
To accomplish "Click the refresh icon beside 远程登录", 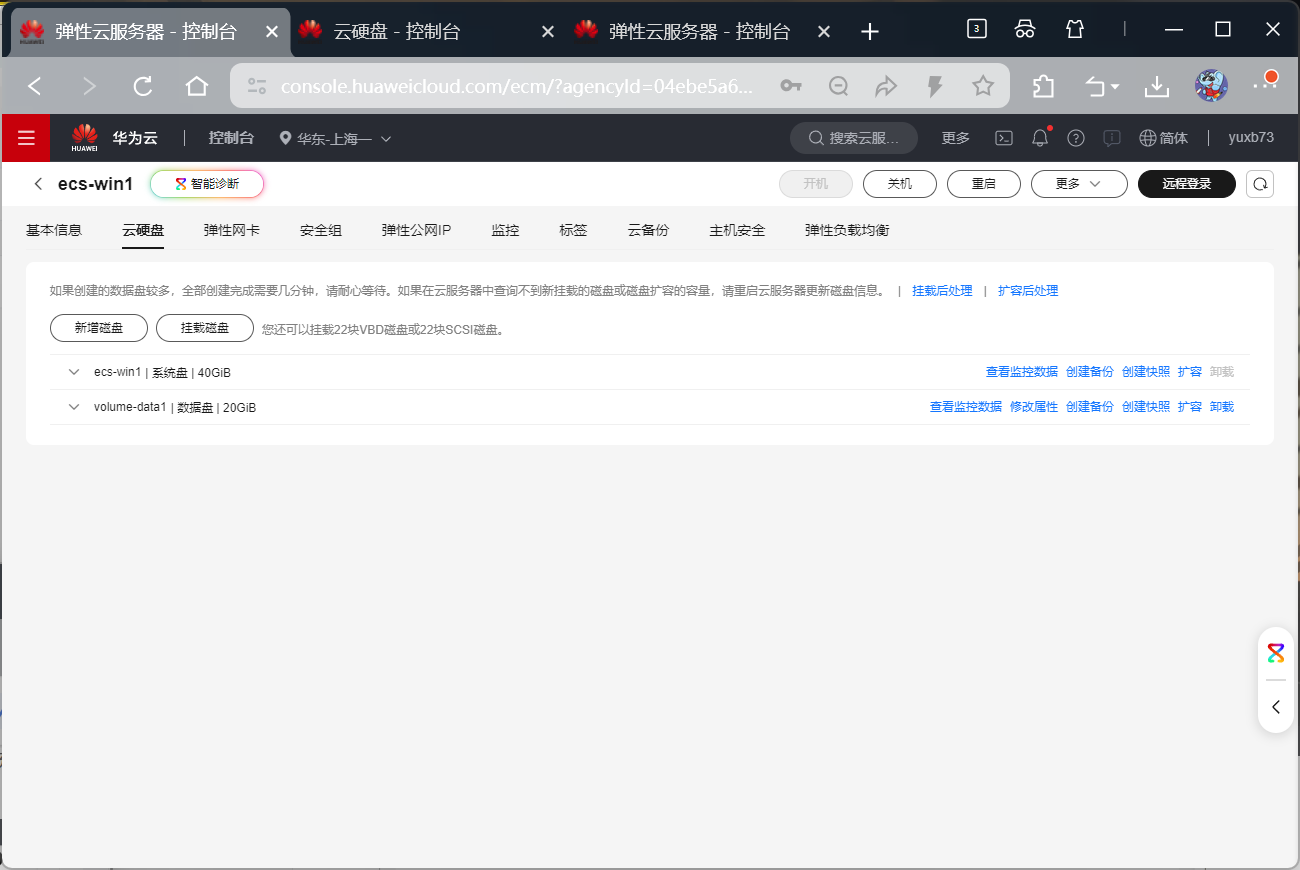I will pyautogui.click(x=1260, y=184).
